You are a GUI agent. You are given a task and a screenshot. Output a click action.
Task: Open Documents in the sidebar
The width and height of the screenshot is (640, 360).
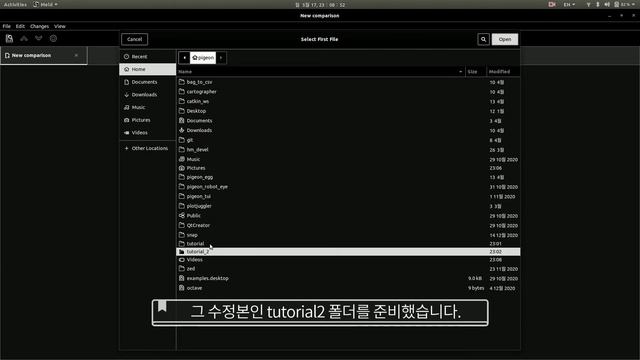click(x=148, y=82)
